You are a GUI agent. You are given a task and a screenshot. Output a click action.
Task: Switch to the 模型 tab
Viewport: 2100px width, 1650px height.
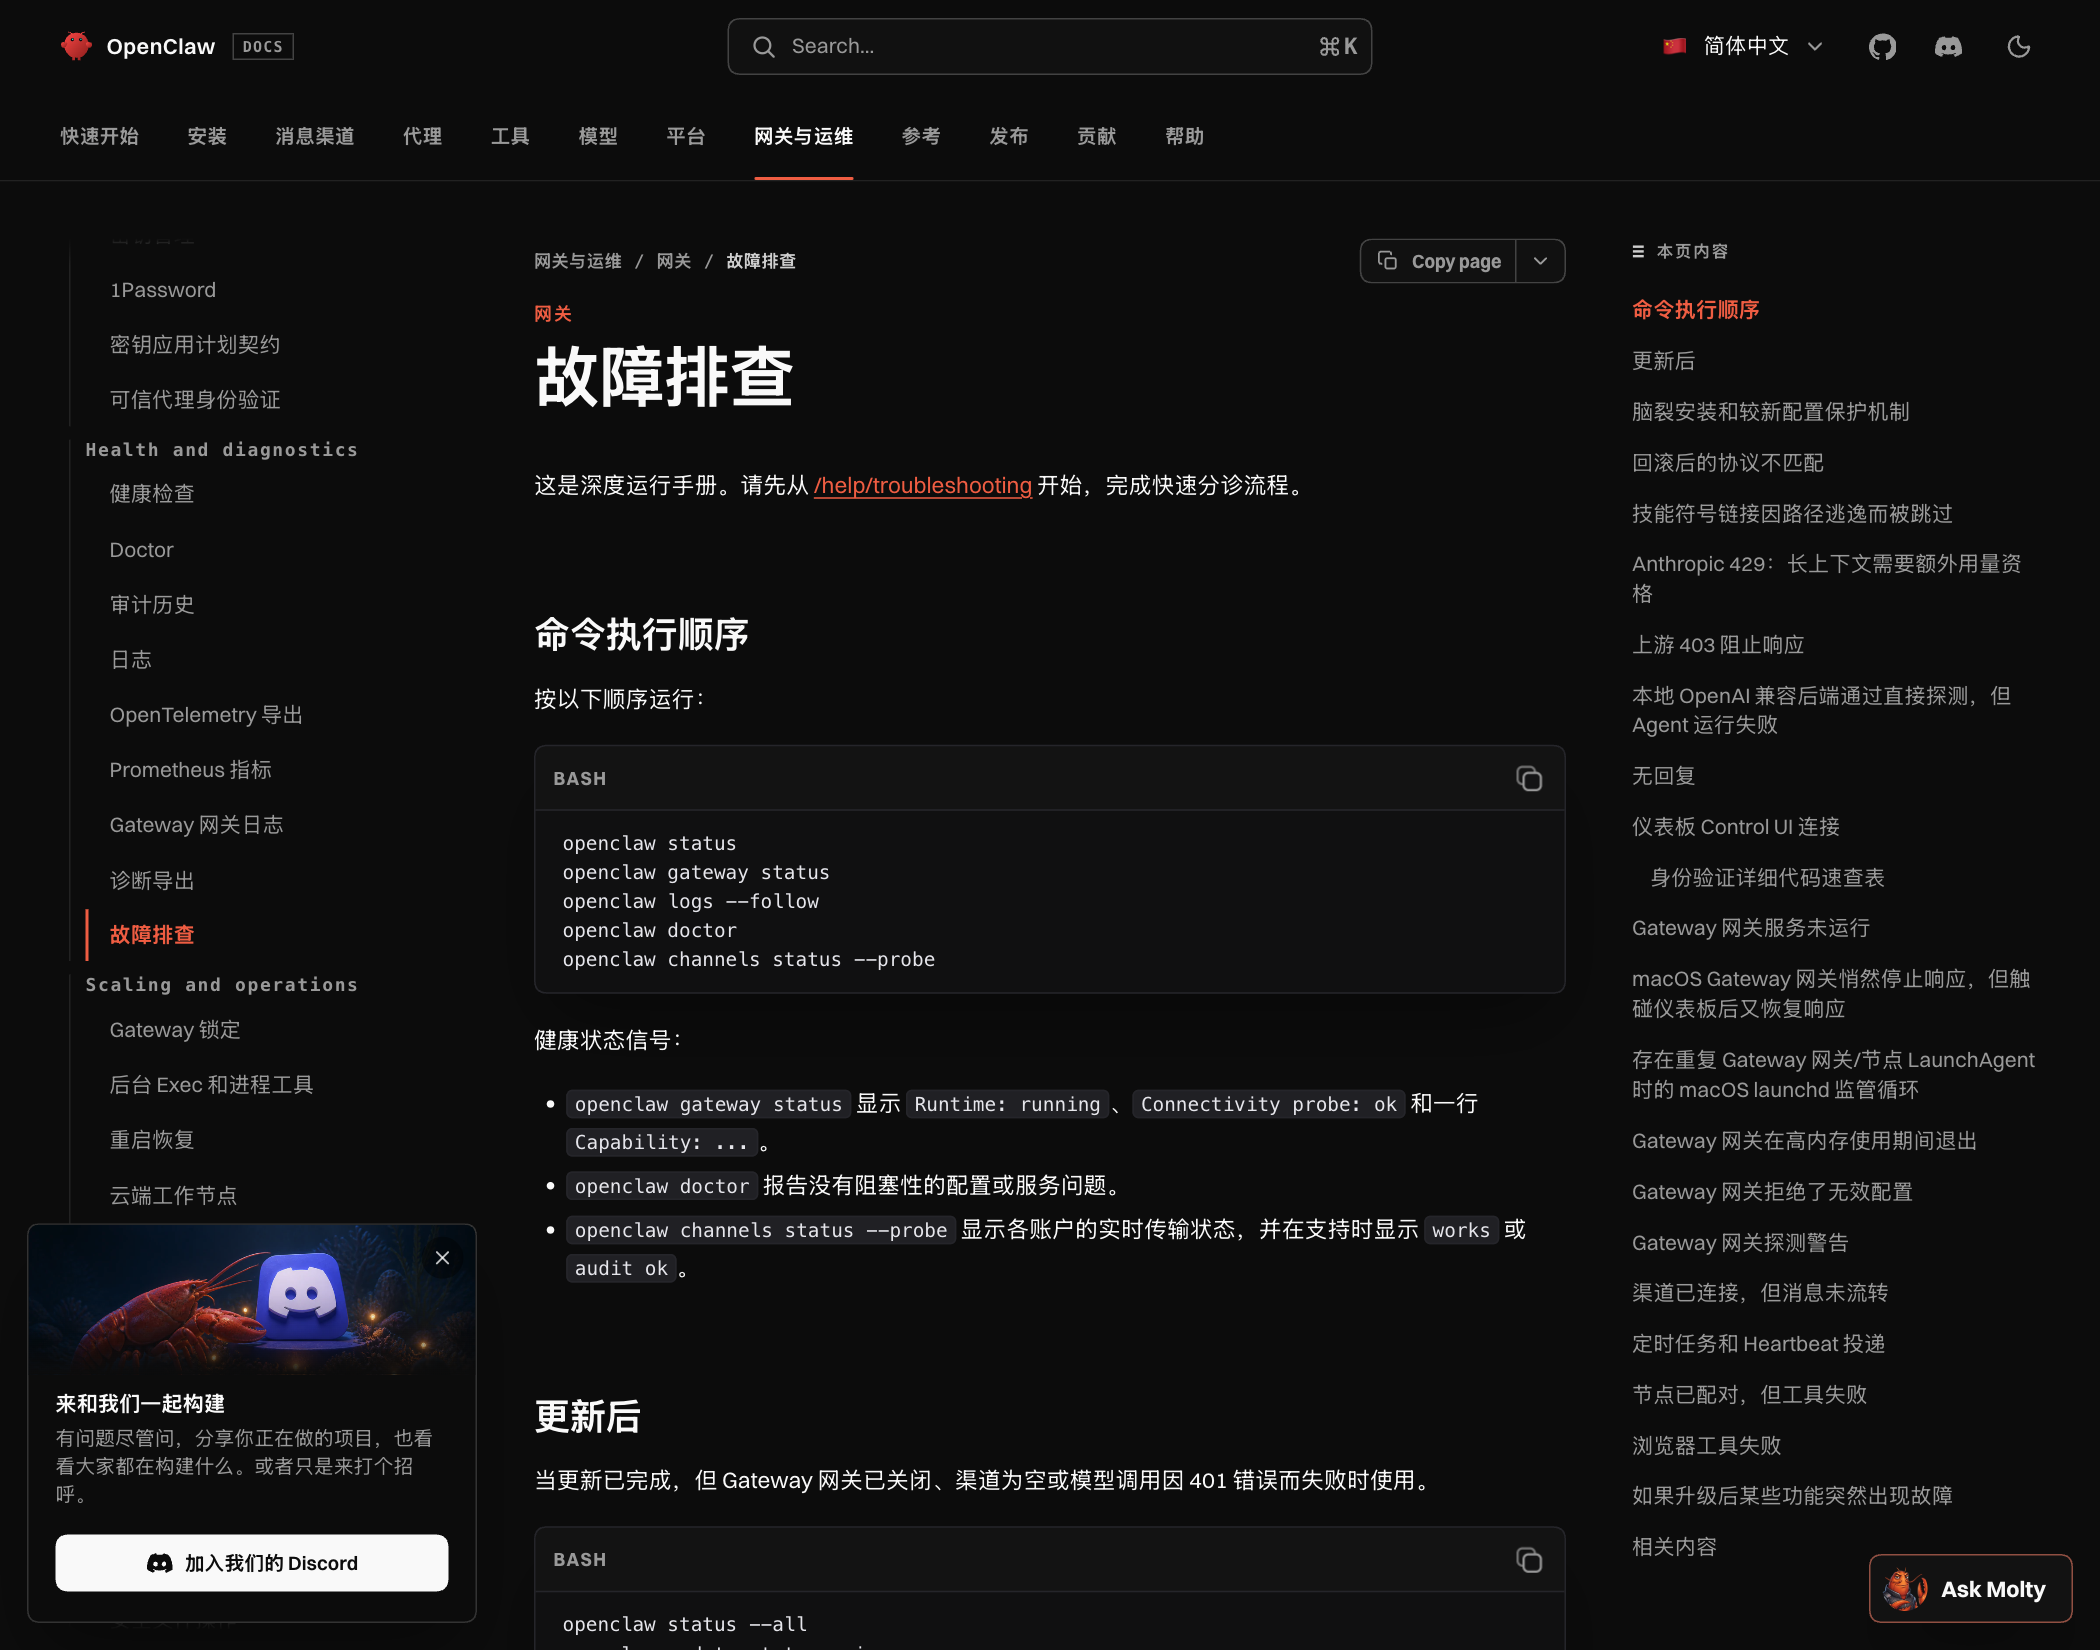[x=598, y=136]
